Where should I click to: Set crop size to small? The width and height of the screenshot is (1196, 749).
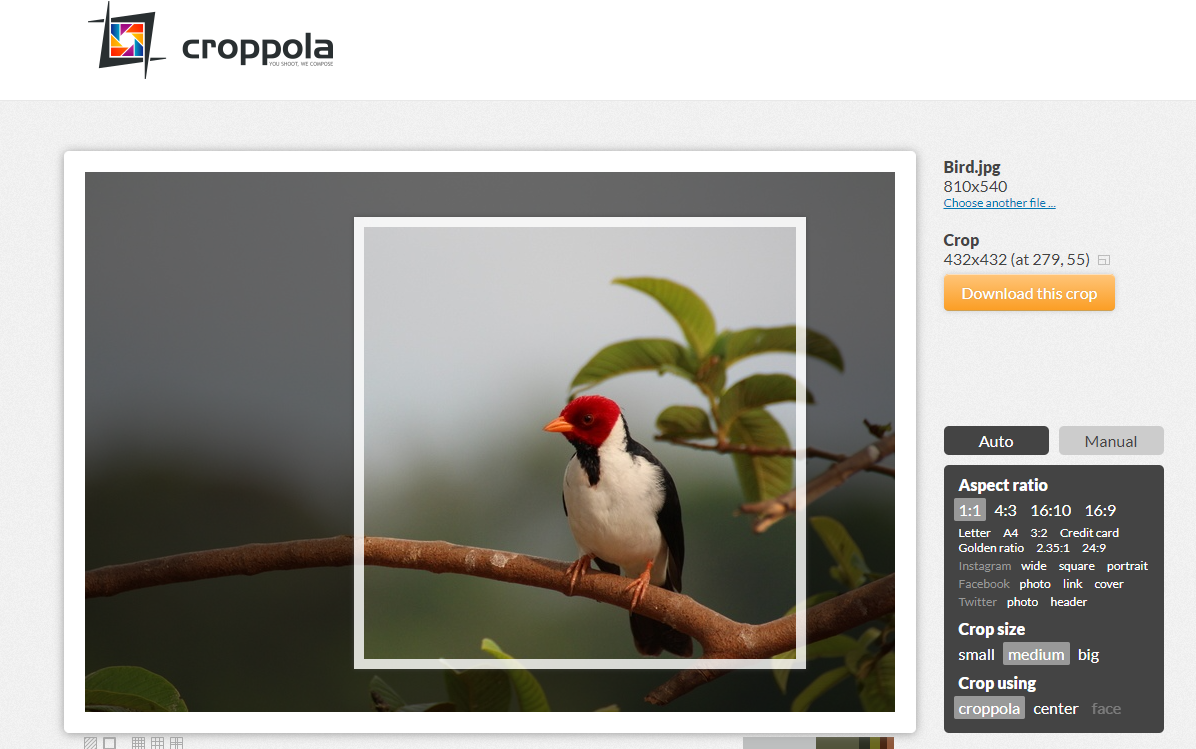[x=976, y=654]
